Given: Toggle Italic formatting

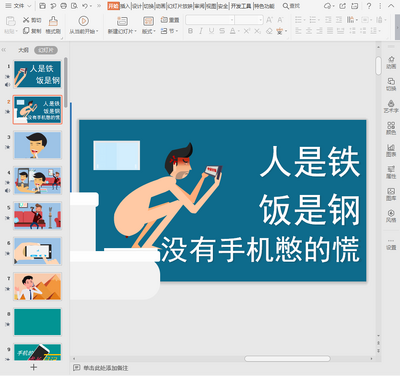Looking at the screenshot, I should [201, 31].
